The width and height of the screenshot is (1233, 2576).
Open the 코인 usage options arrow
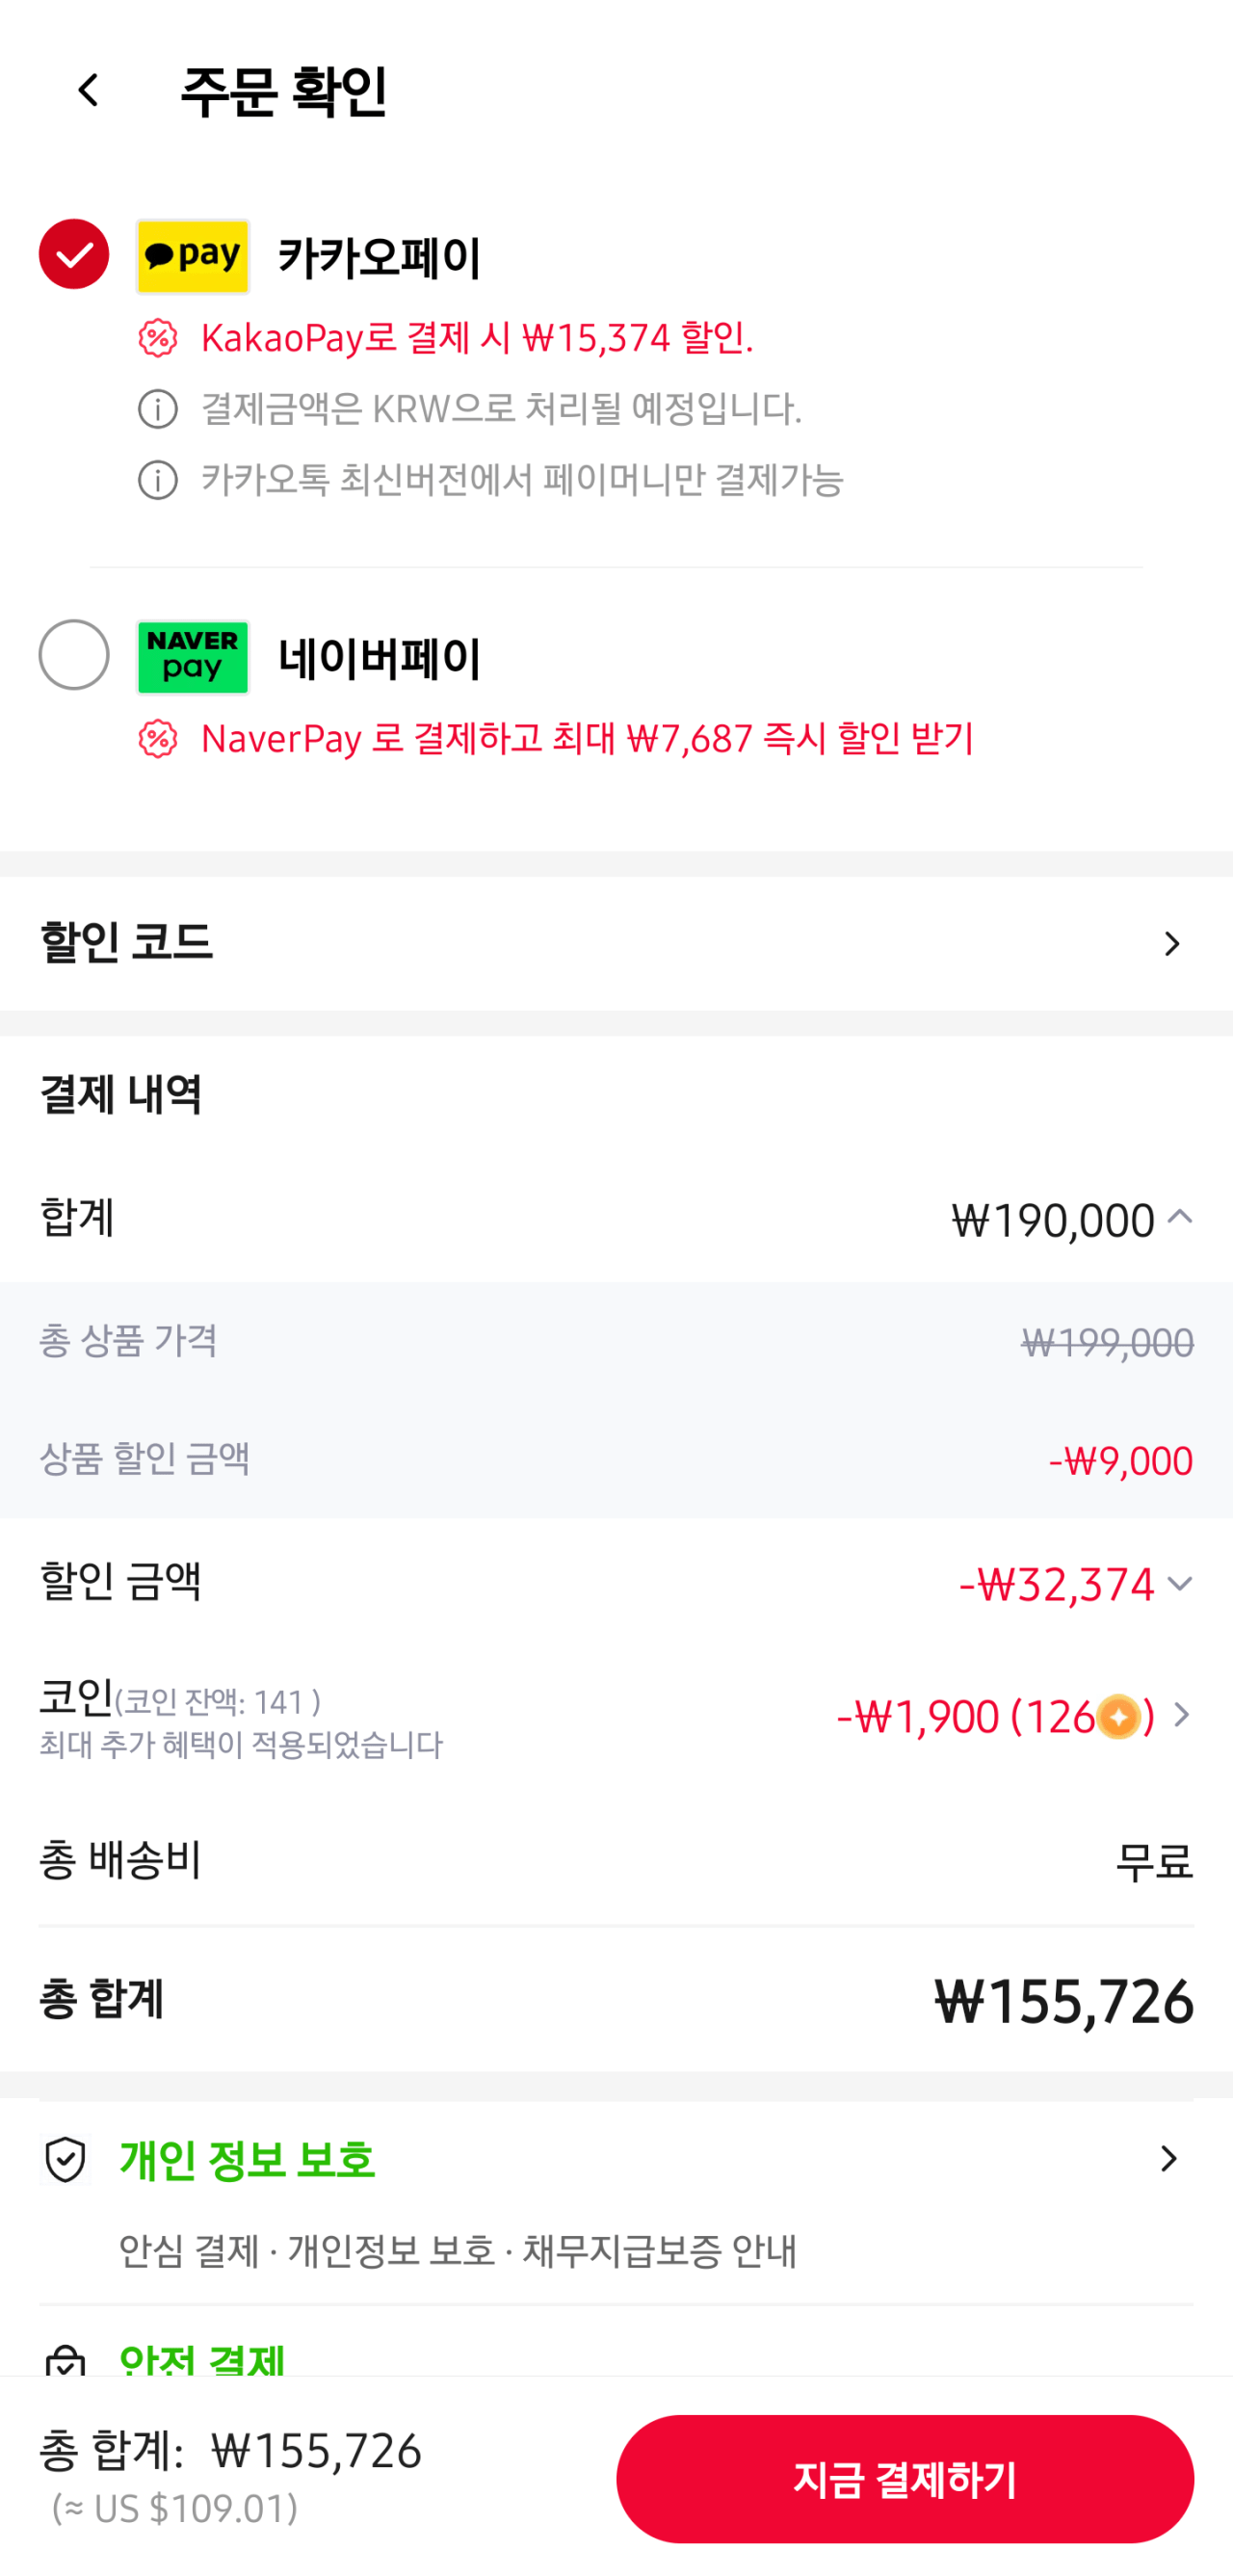pyautogui.click(x=1181, y=1715)
